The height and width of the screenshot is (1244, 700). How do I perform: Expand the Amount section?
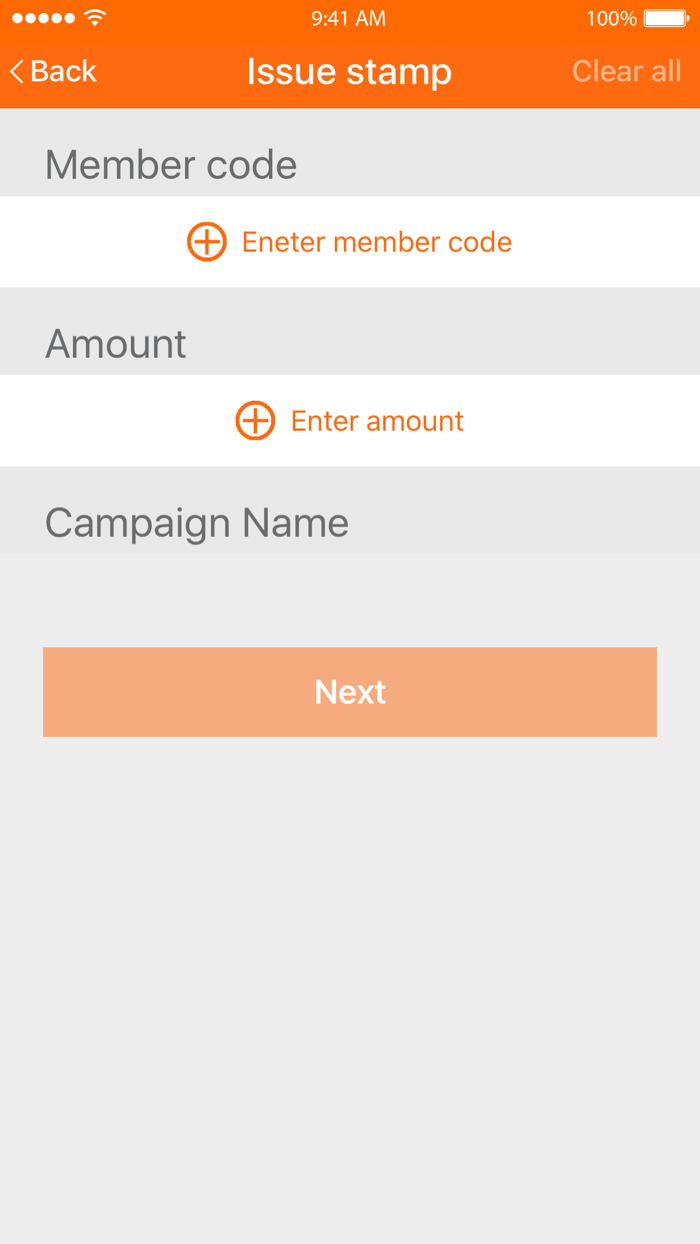coord(115,343)
